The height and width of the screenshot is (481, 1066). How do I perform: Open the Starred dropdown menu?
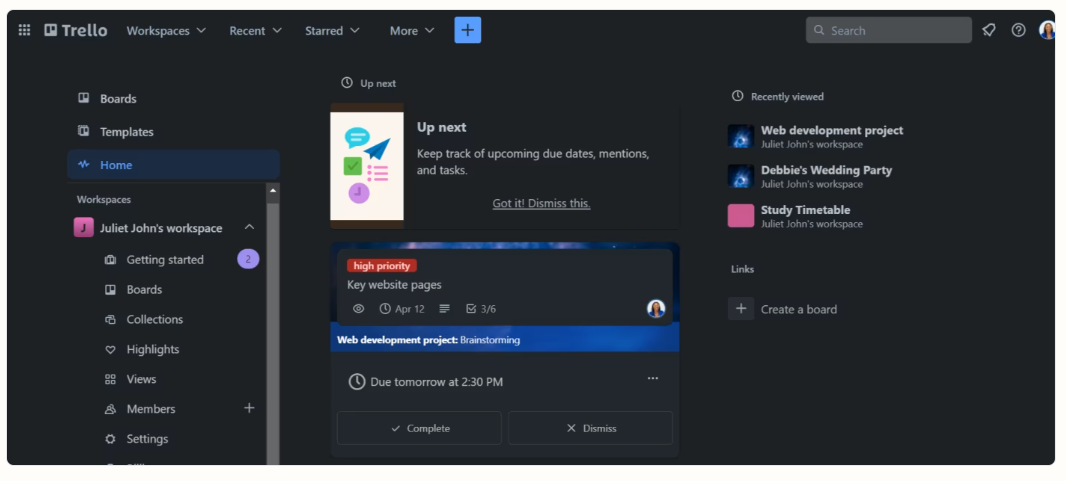(332, 31)
